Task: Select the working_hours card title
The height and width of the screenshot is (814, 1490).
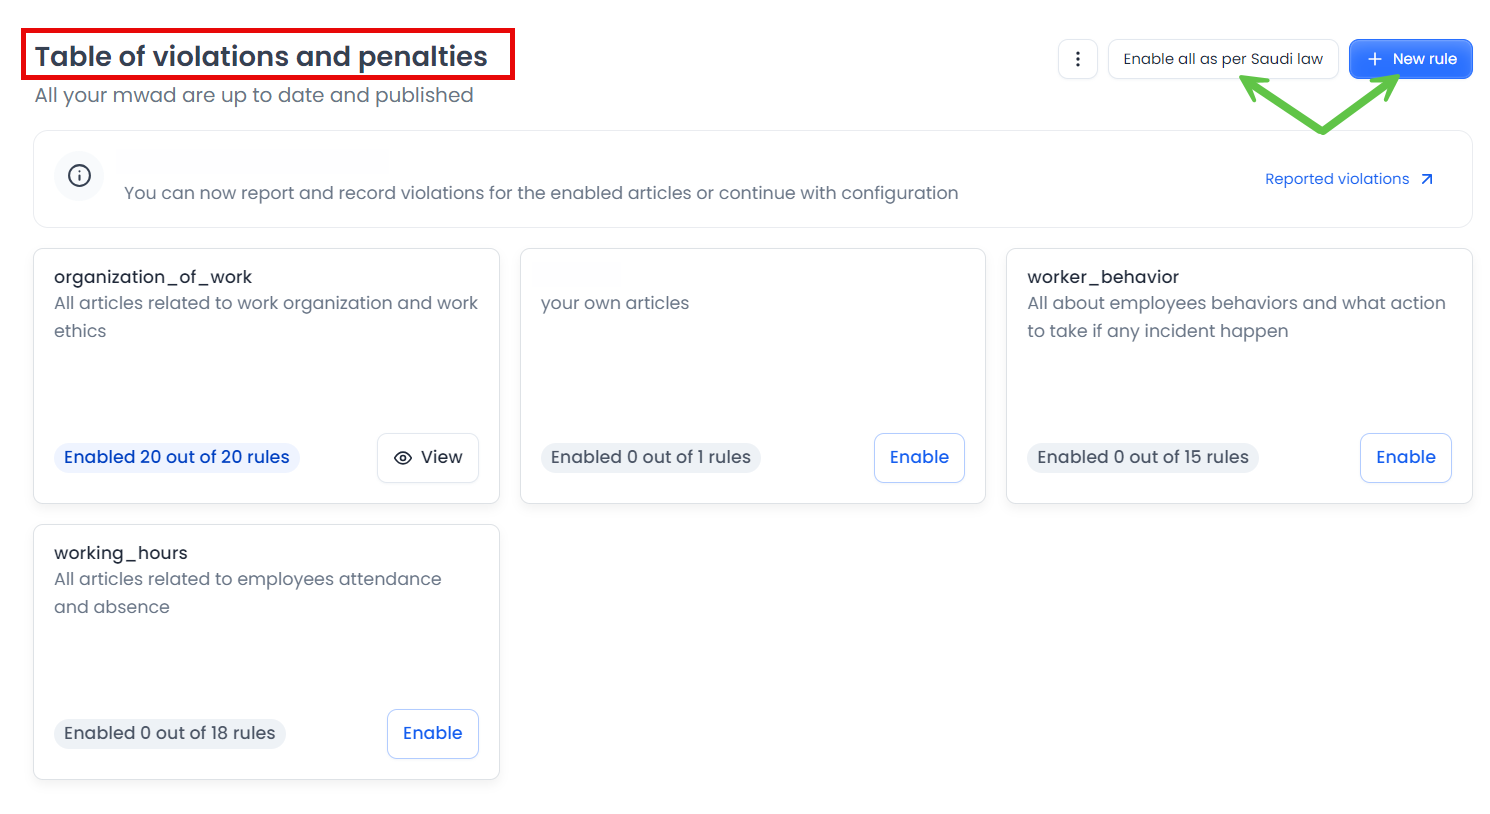Action: tap(120, 553)
